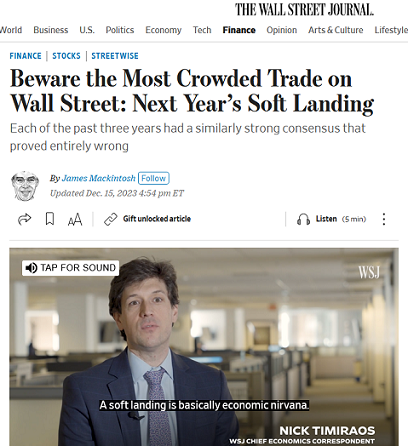Open the text size AA option
Viewport: 408px width, 446px height.
[x=75, y=219]
